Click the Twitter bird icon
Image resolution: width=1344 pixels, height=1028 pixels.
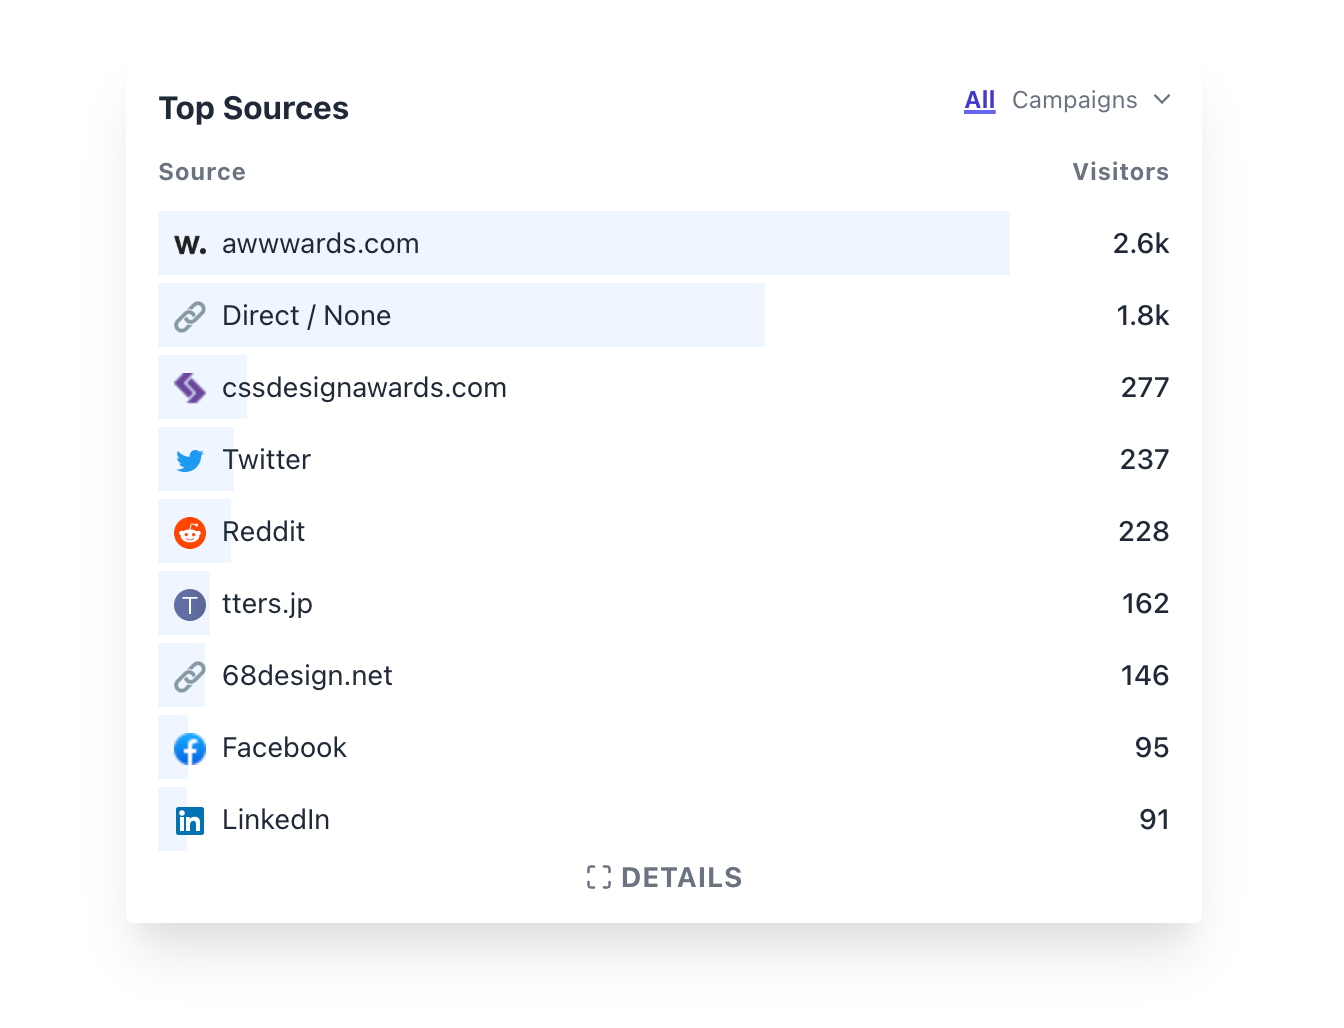point(190,460)
